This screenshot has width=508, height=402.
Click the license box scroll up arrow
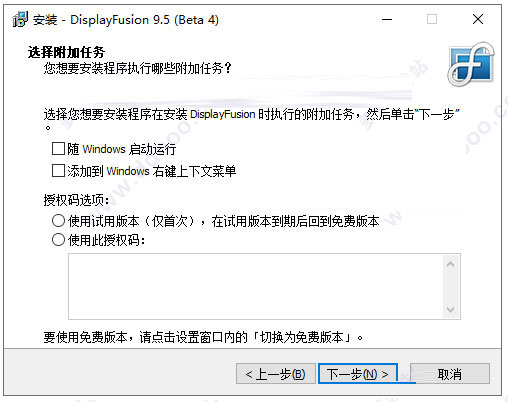[x=451, y=264]
